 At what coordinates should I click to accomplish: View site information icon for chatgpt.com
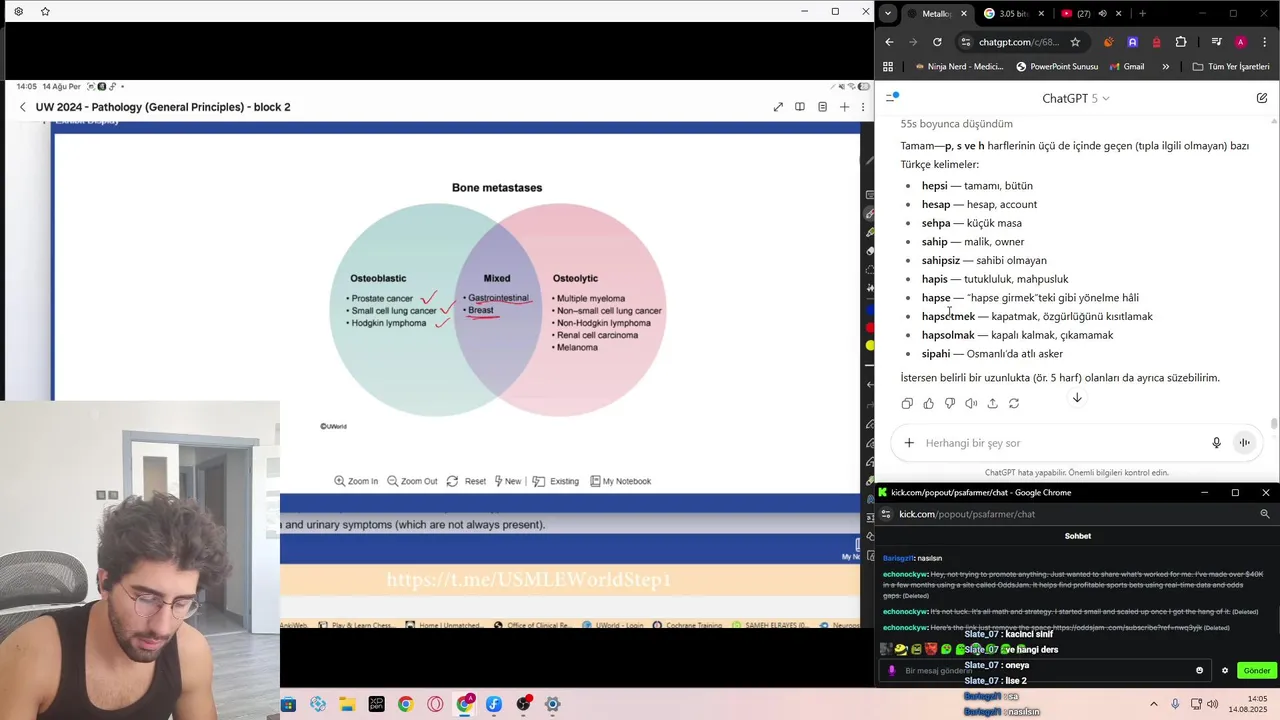point(965,42)
